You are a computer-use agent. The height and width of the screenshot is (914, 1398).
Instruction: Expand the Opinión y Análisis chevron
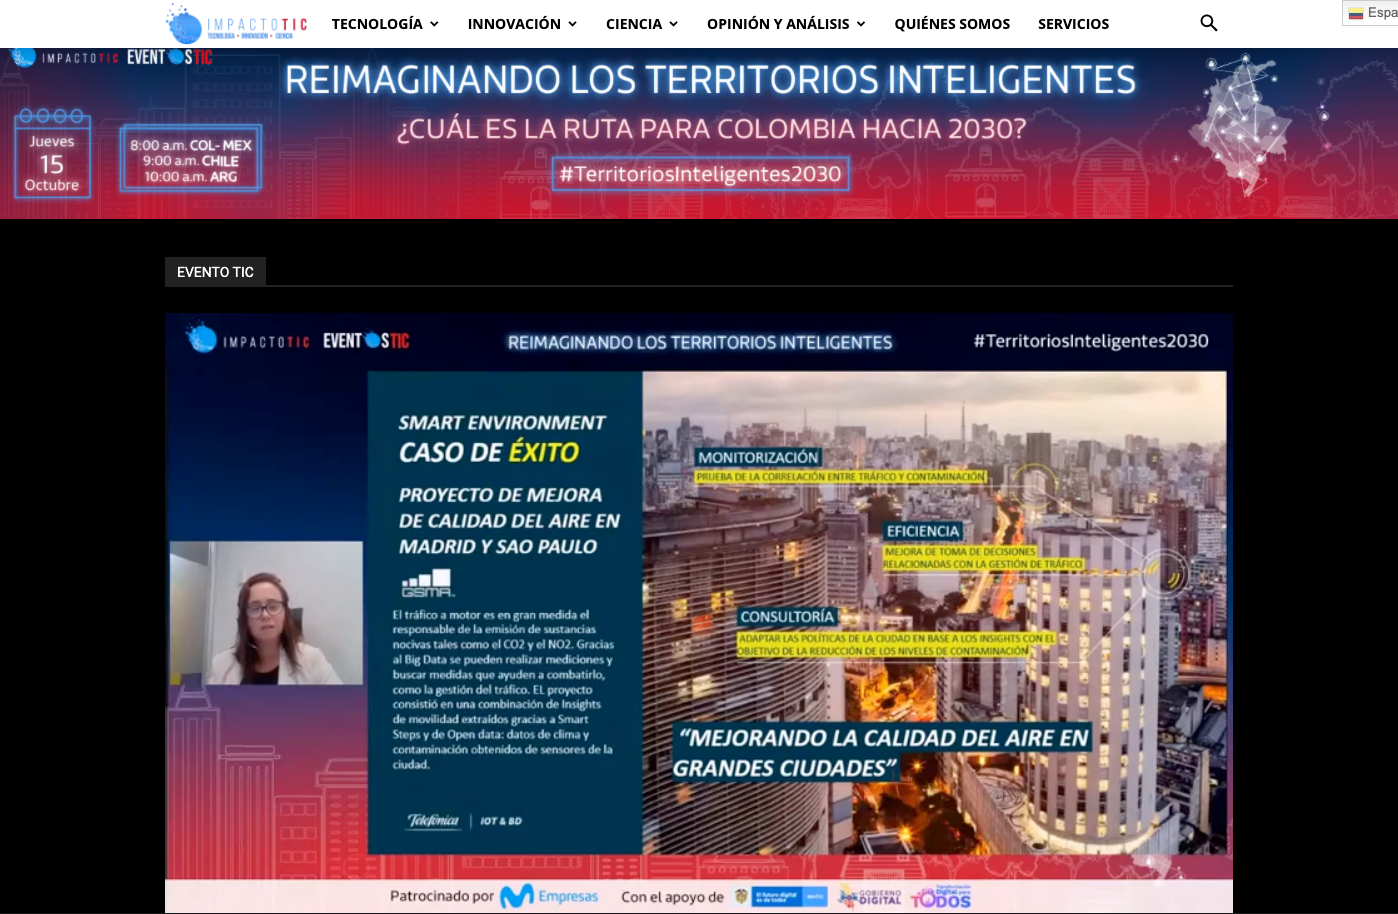[861, 24]
